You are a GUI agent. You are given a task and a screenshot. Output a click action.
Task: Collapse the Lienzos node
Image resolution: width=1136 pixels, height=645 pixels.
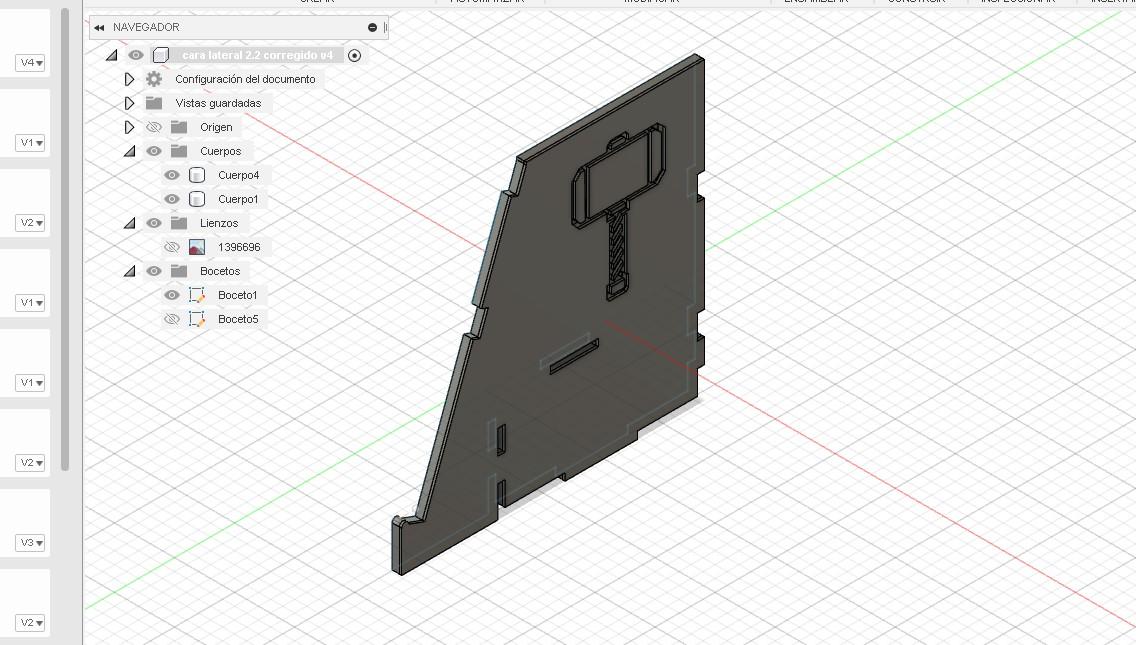click(x=130, y=223)
